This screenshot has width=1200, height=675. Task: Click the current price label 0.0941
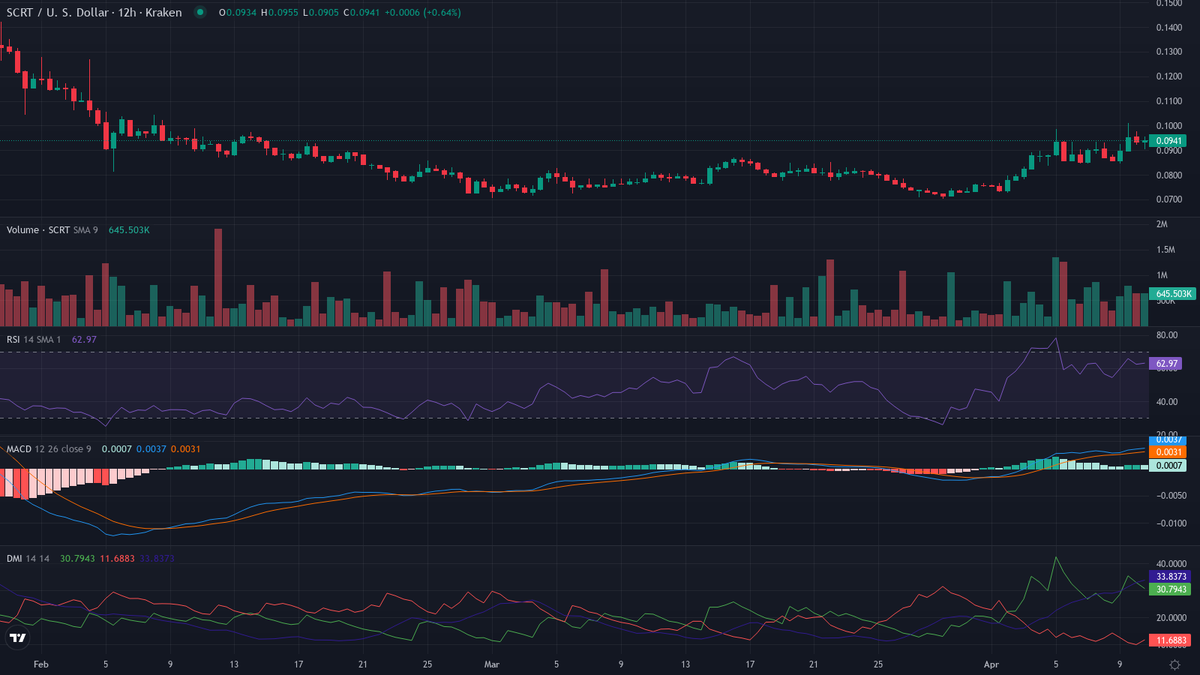[1168, 141]
